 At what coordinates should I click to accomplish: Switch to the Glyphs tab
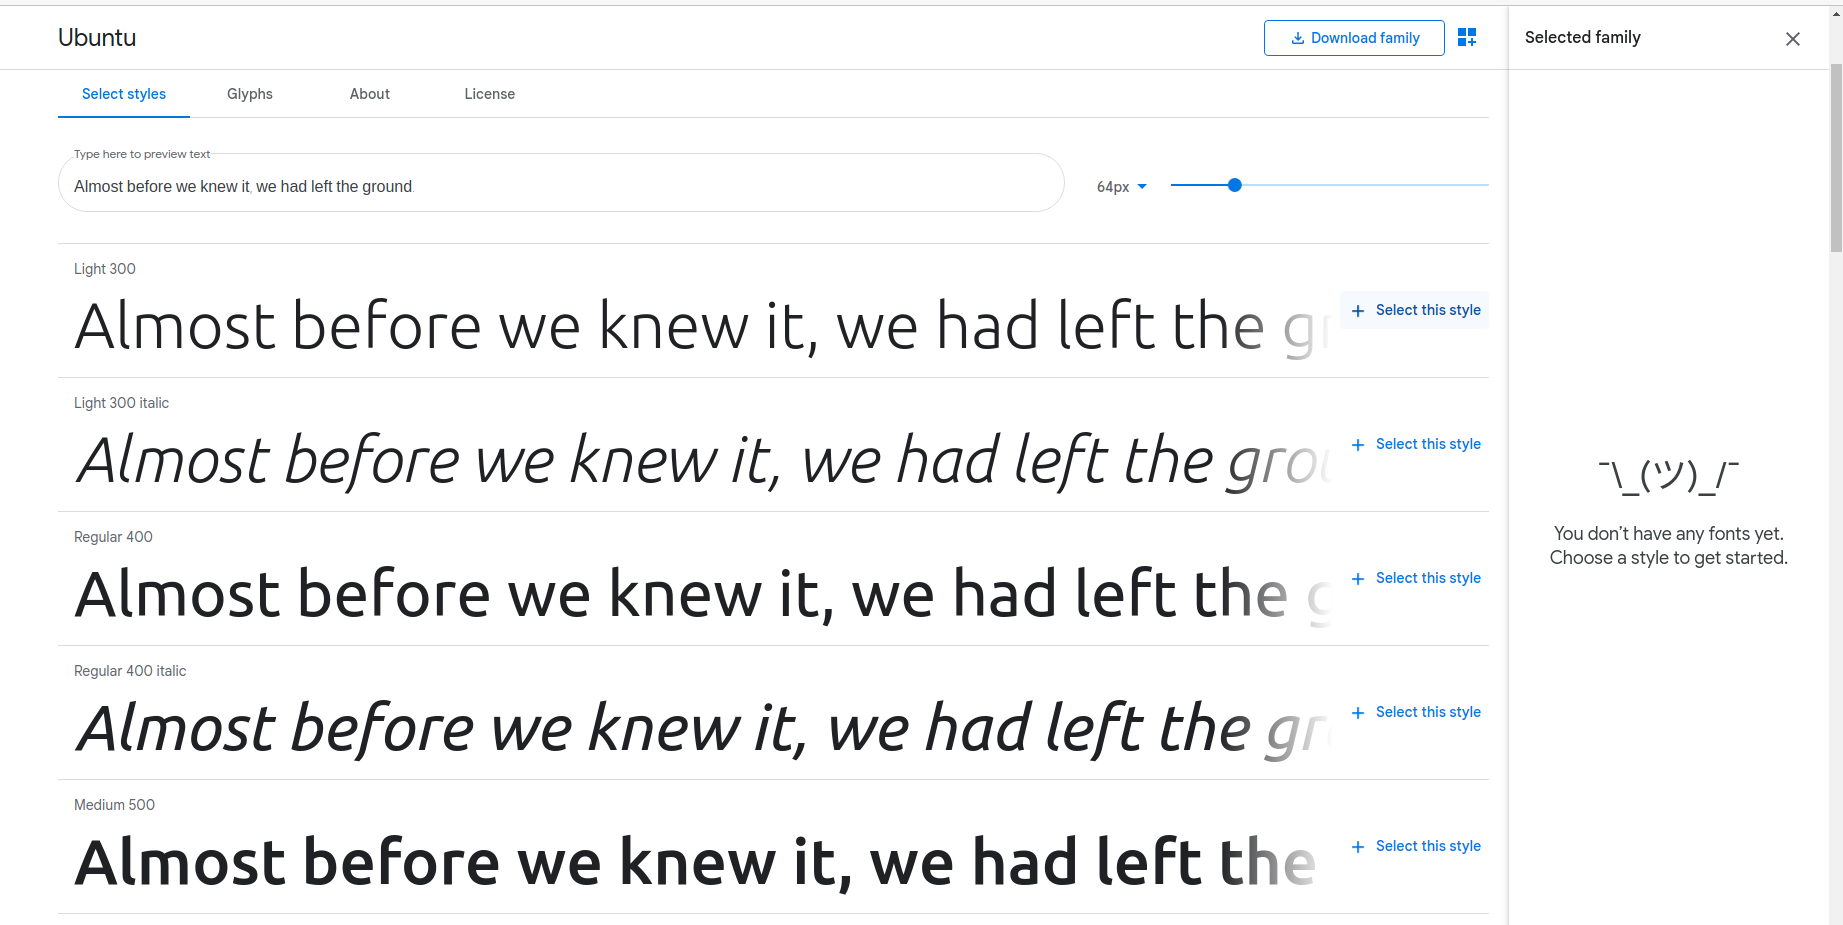249,93
